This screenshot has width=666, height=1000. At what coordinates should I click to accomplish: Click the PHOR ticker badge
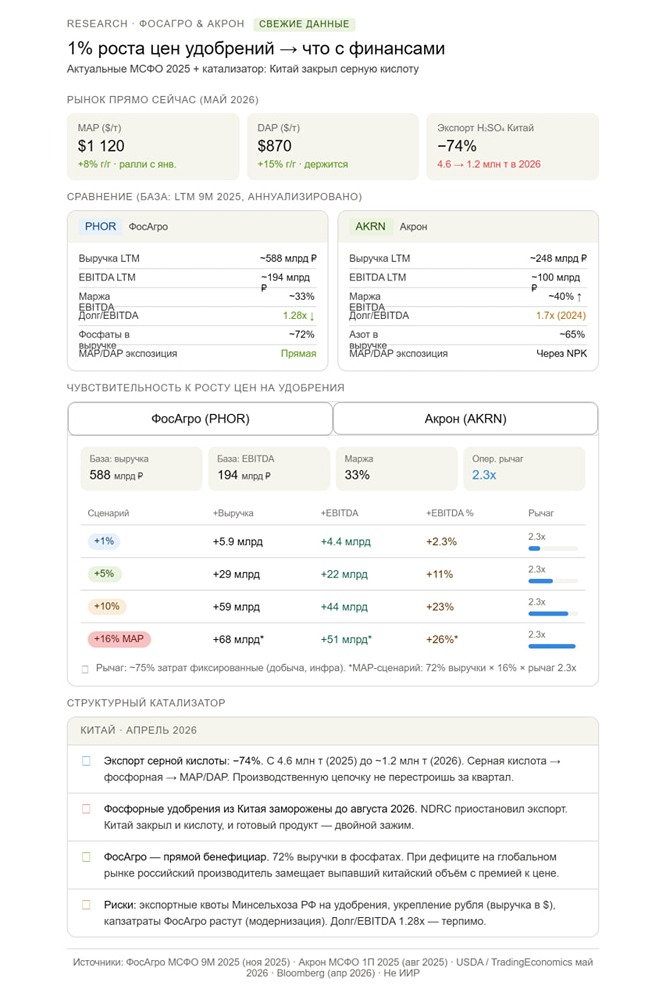pos(100,226)
